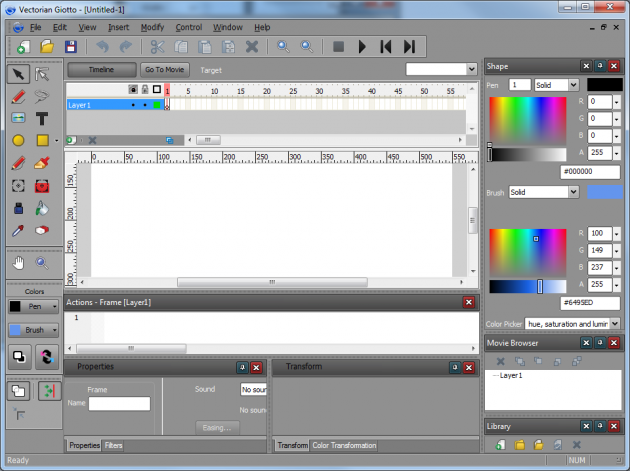Select the Text tool
Viewport: 630px width, 471px height.
pos(43,119)
